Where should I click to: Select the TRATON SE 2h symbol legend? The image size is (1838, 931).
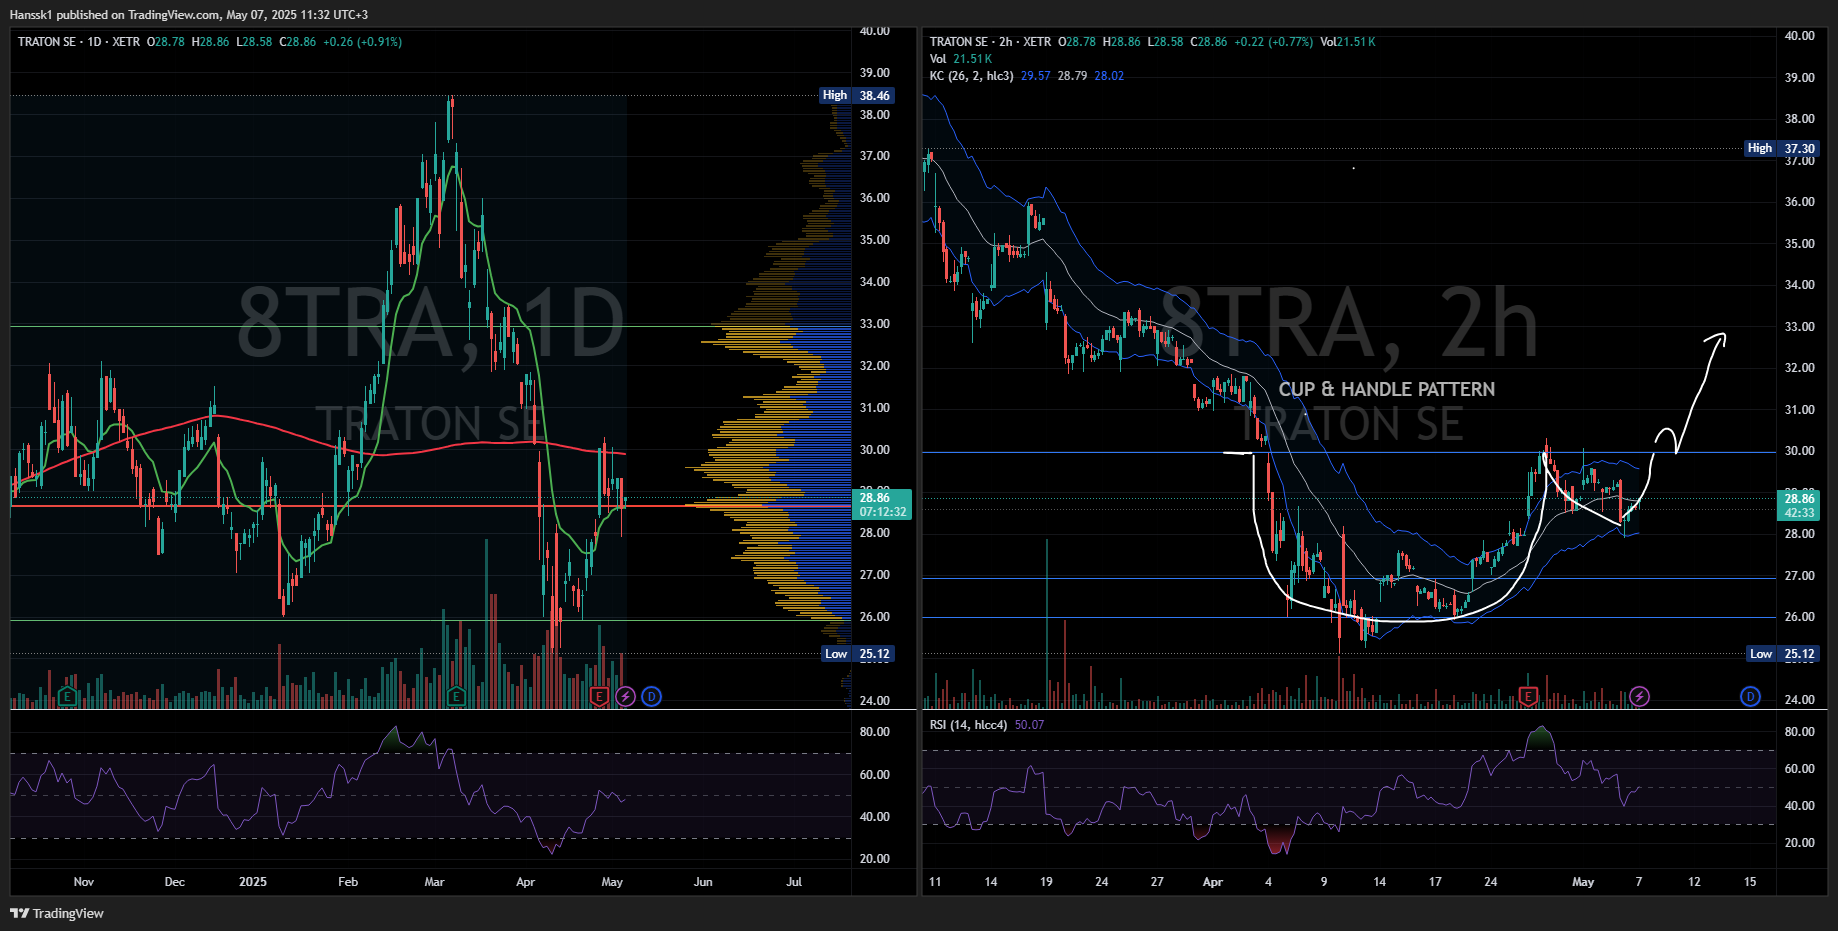(990, 42)
